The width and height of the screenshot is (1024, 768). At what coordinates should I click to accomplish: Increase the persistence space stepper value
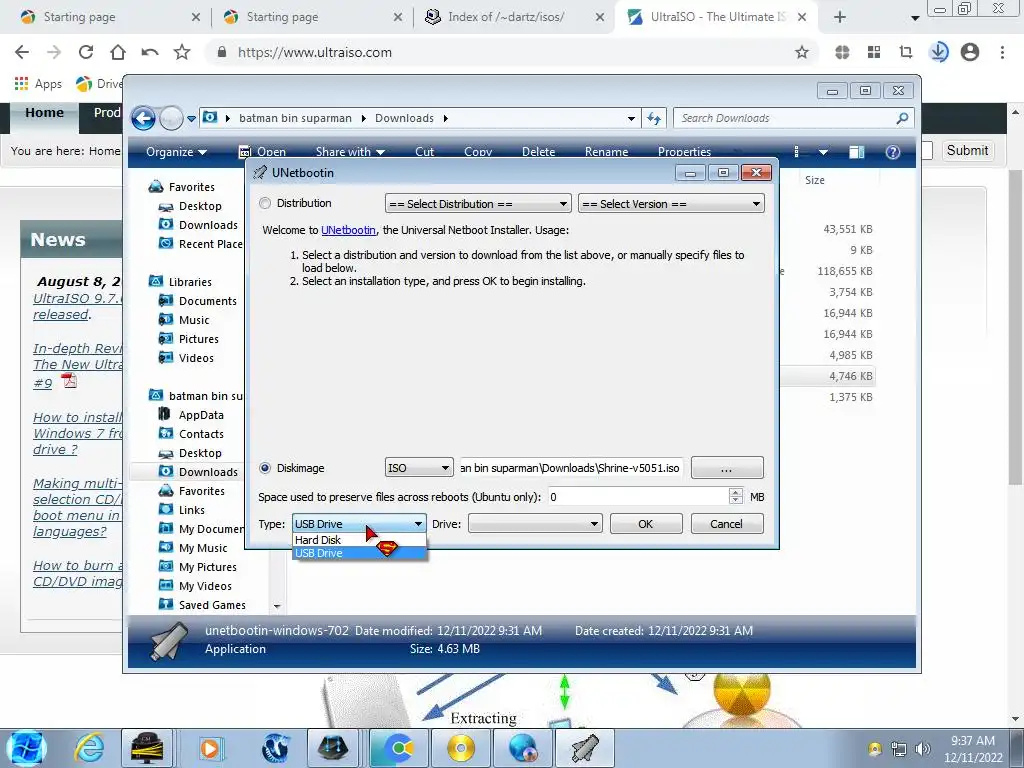736,492
